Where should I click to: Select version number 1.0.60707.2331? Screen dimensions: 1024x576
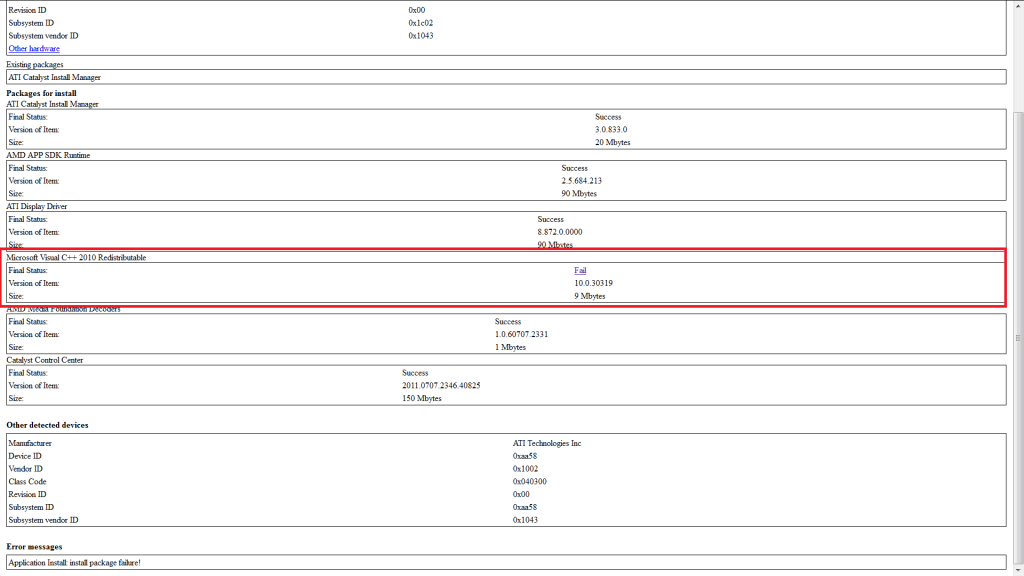521,334
